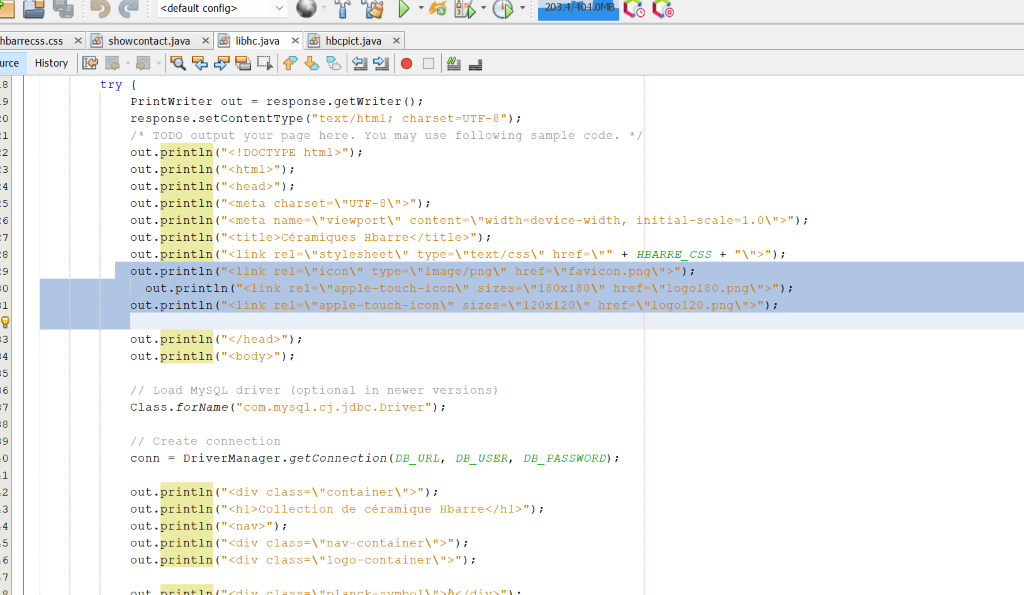Expand Profile Project dropdown arrow
1024x595 pixels.
coord(522,9)
